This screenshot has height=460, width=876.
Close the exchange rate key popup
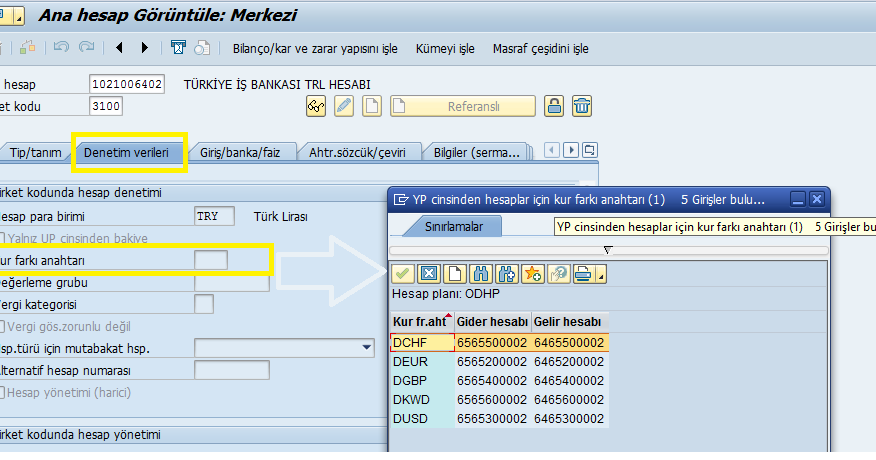817,199
